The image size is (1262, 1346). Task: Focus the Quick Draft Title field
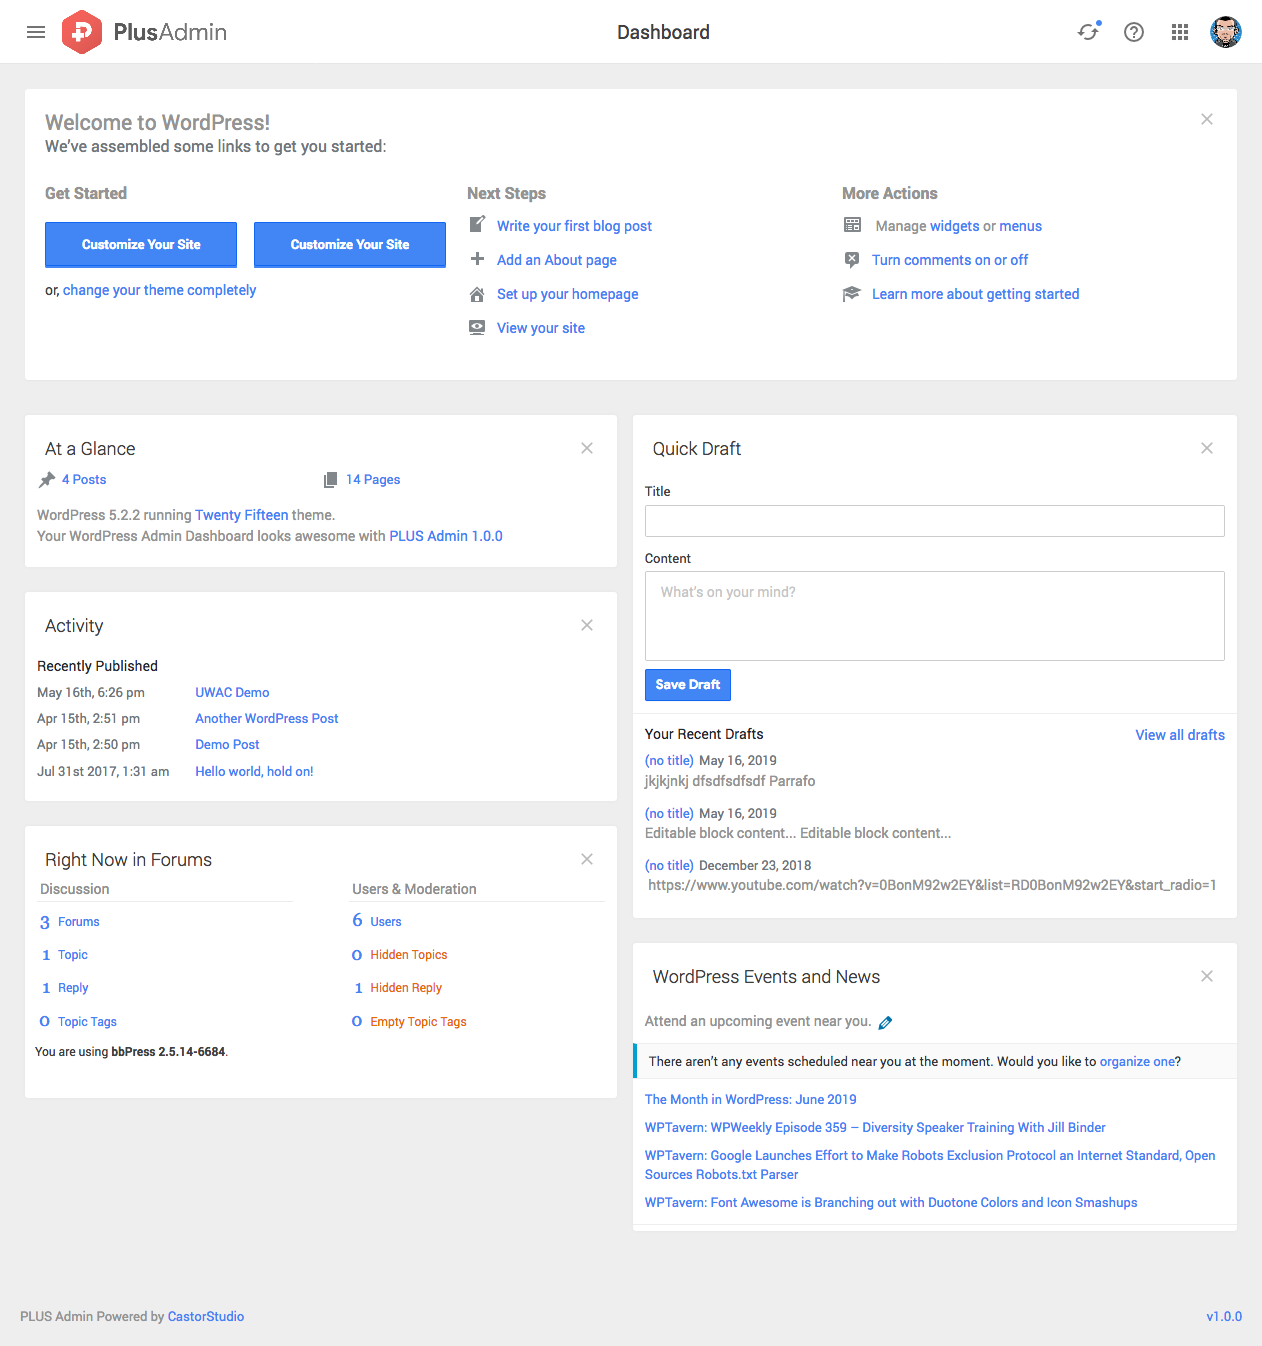point(935,521)
